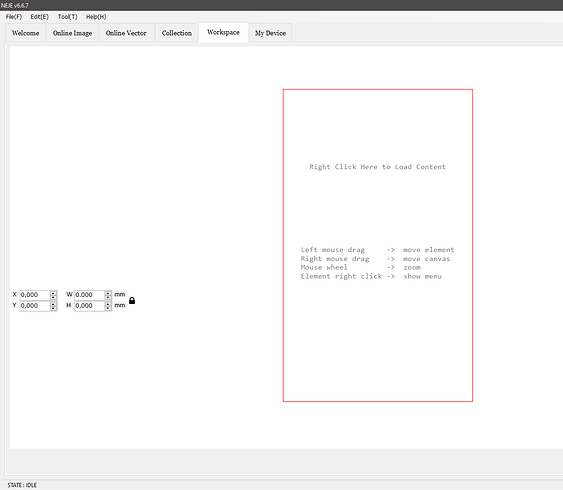Increase the X value with spinner arrow
The width and height of the screenshot is (563, 490).
coord(53,293)
